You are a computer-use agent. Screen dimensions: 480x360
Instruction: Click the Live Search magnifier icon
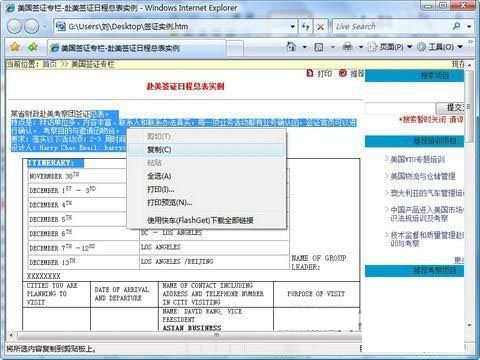click(x=456, y=26)
